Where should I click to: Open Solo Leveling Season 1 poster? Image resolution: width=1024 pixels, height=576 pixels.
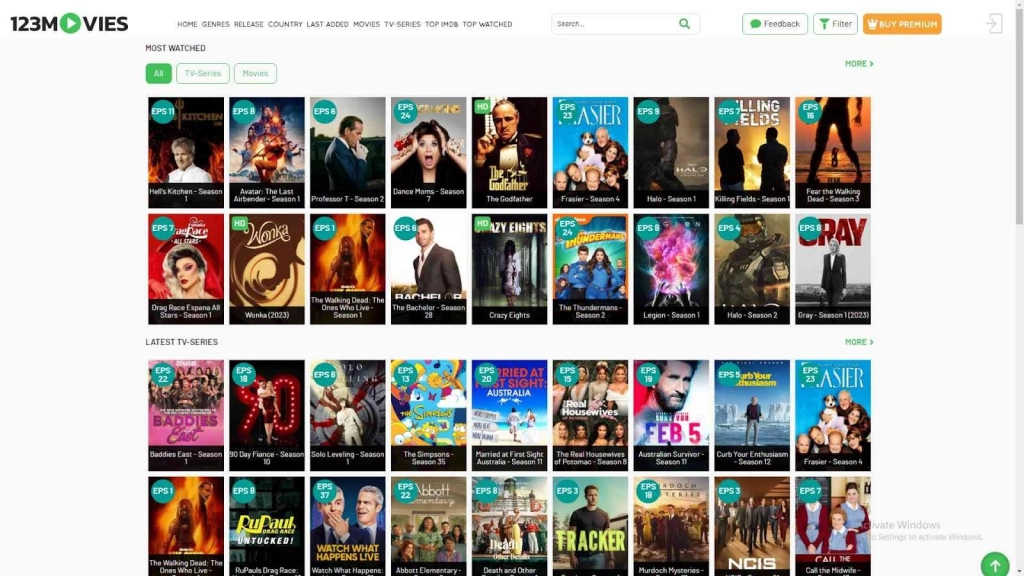pyautogui.click(x=347, y=415)
